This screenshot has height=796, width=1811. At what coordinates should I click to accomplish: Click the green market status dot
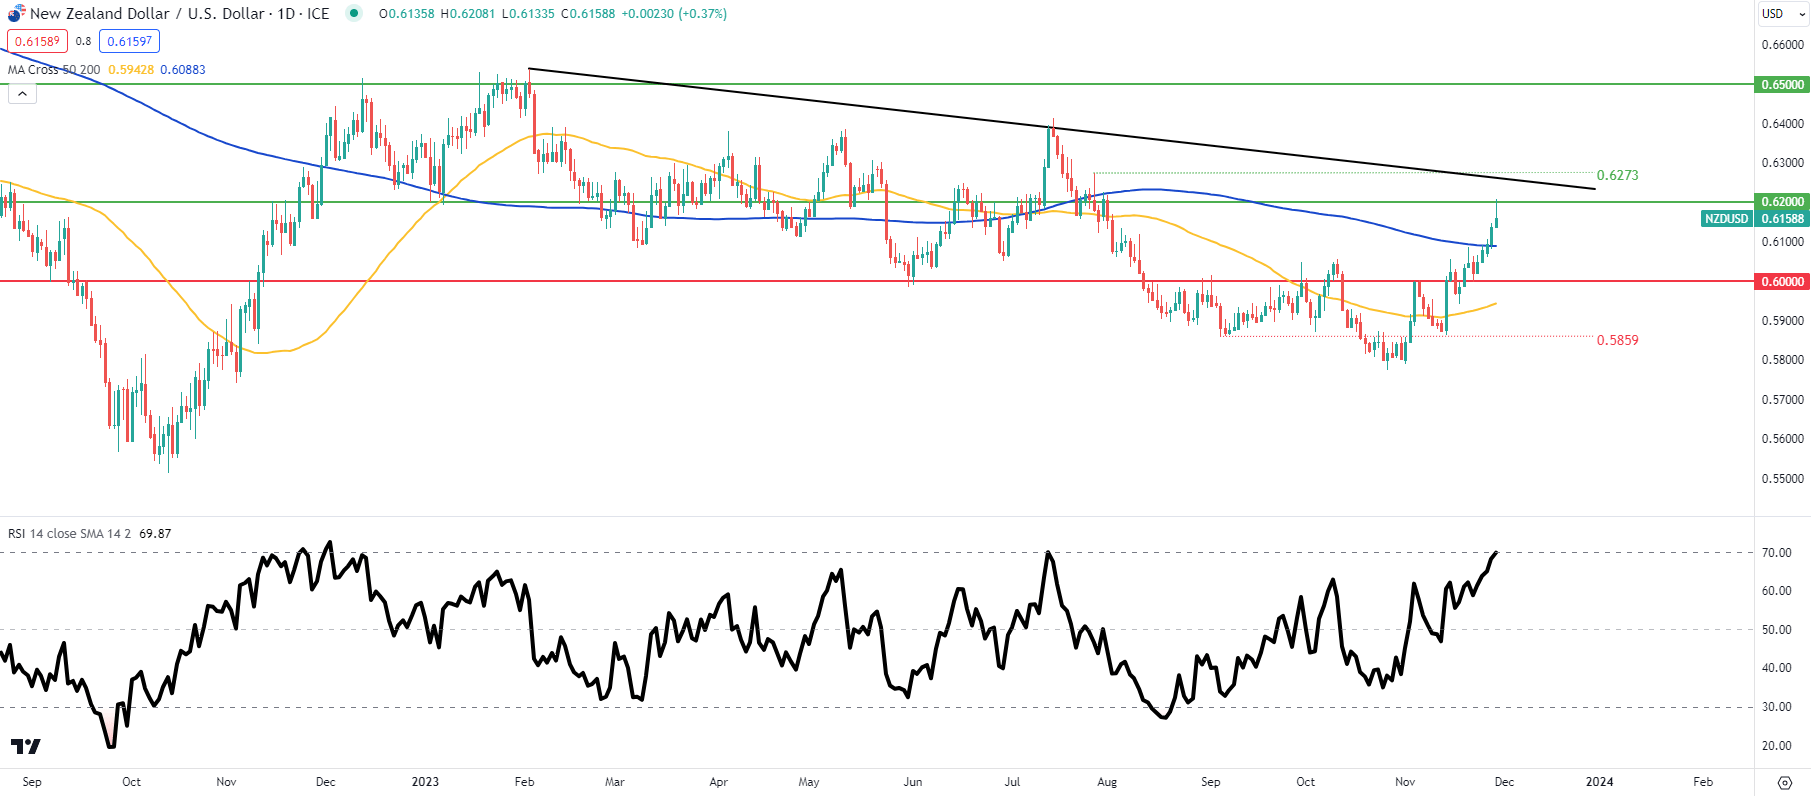click(x=354, y=13)
